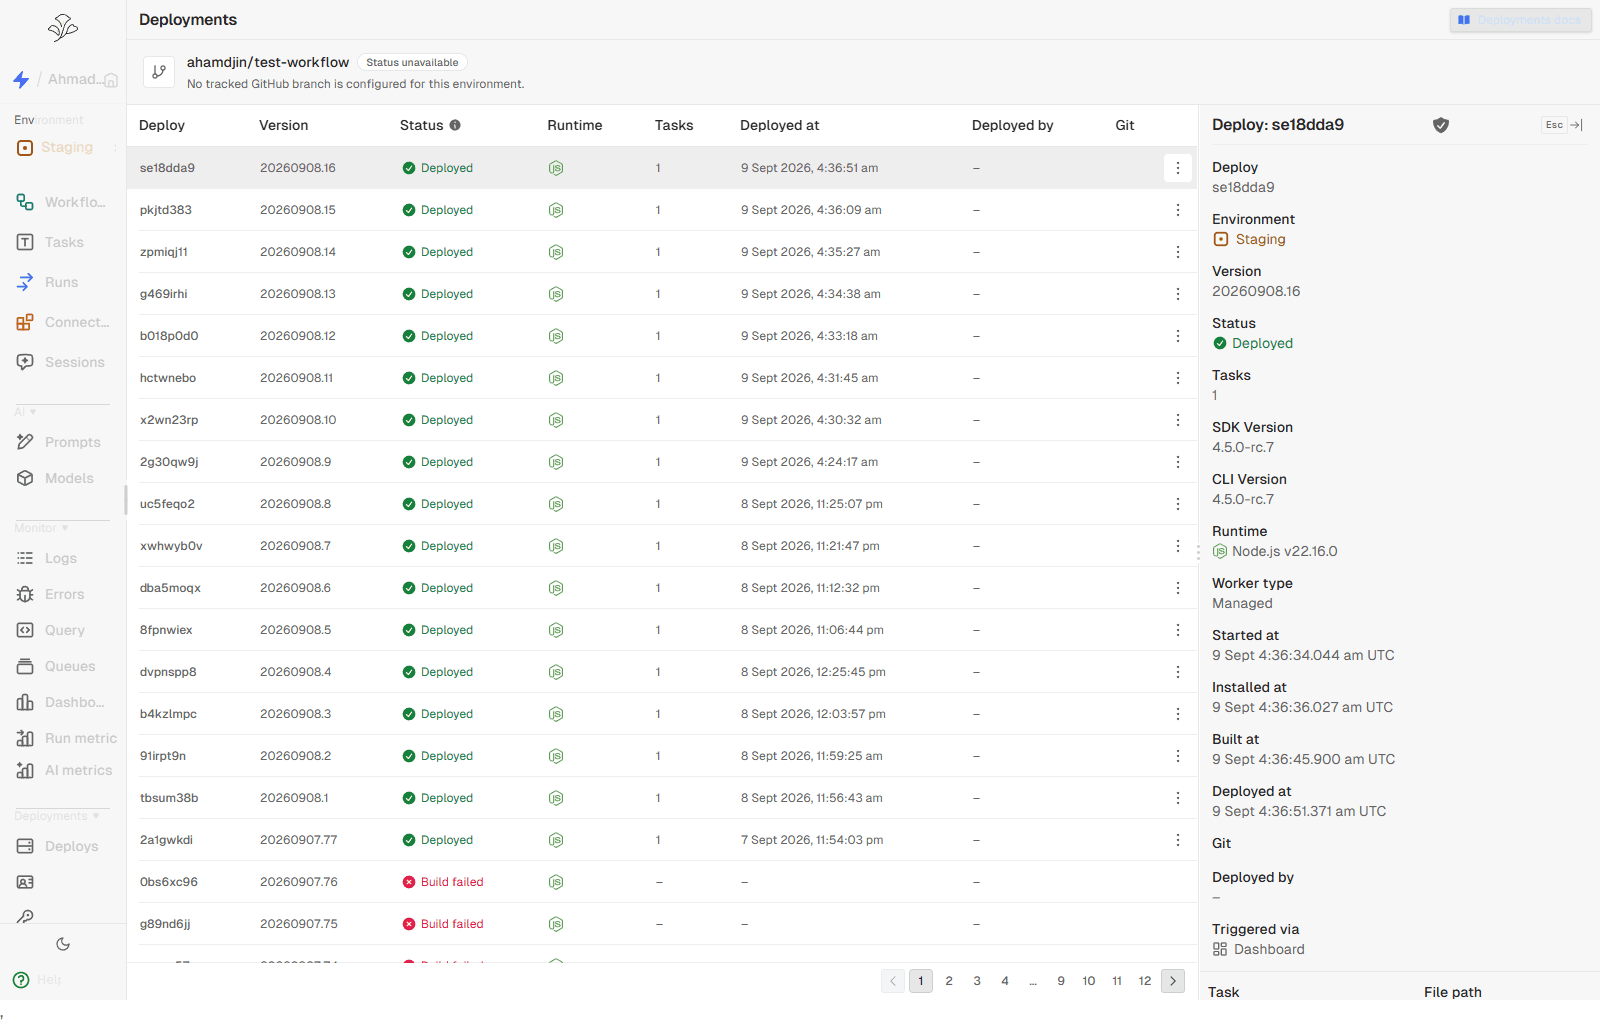Click the Deployed at column header

(779, 125)
